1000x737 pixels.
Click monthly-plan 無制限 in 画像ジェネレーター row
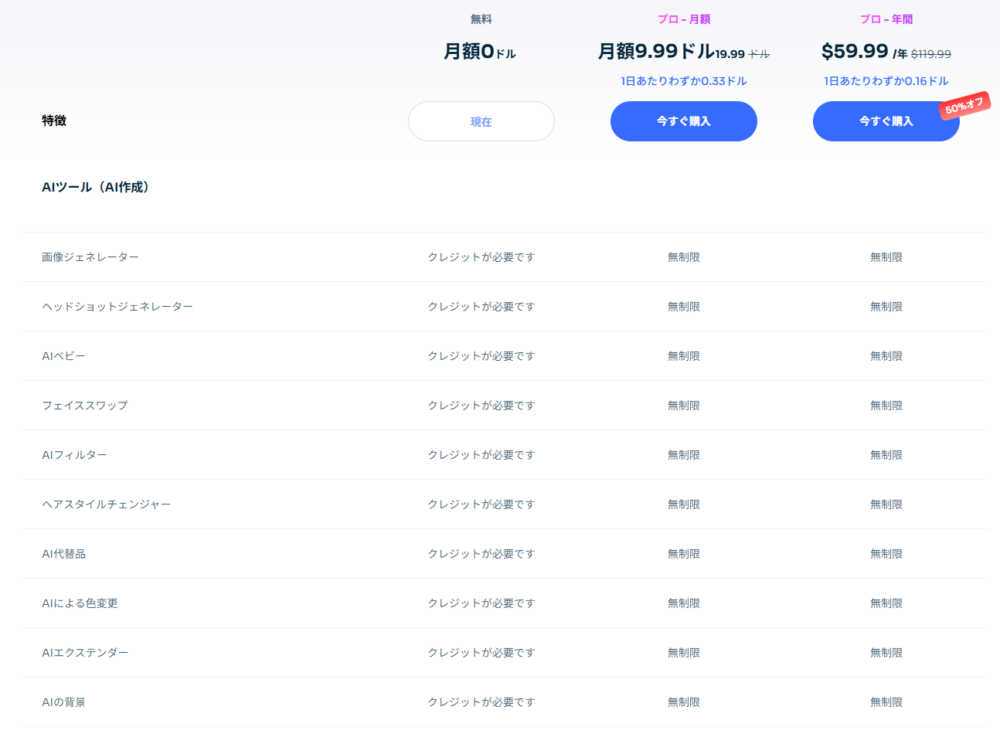[x=684, y=257]
